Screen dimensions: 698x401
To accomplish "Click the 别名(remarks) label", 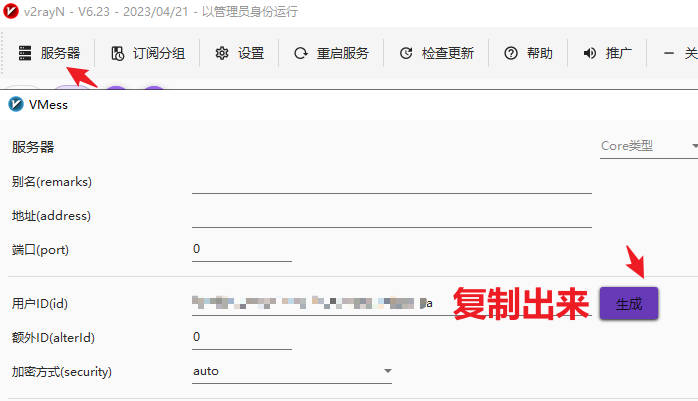I will tap(52, 182).
